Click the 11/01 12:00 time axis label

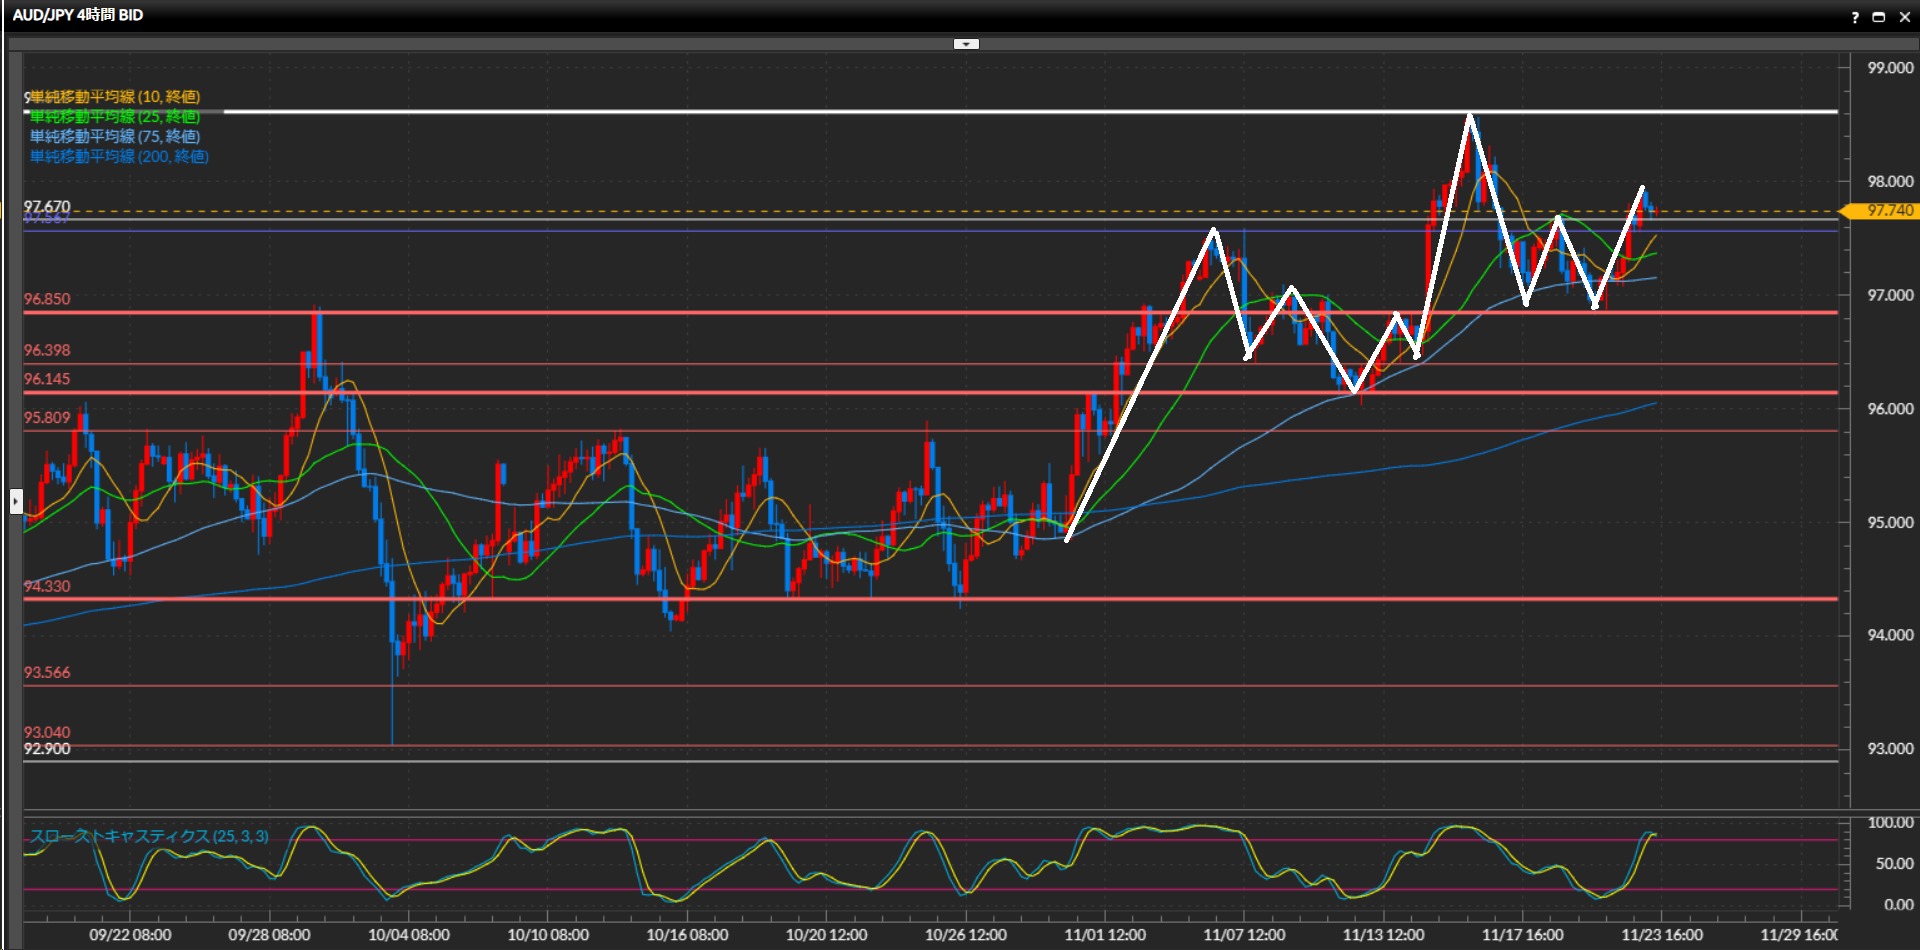(1105, 935)
